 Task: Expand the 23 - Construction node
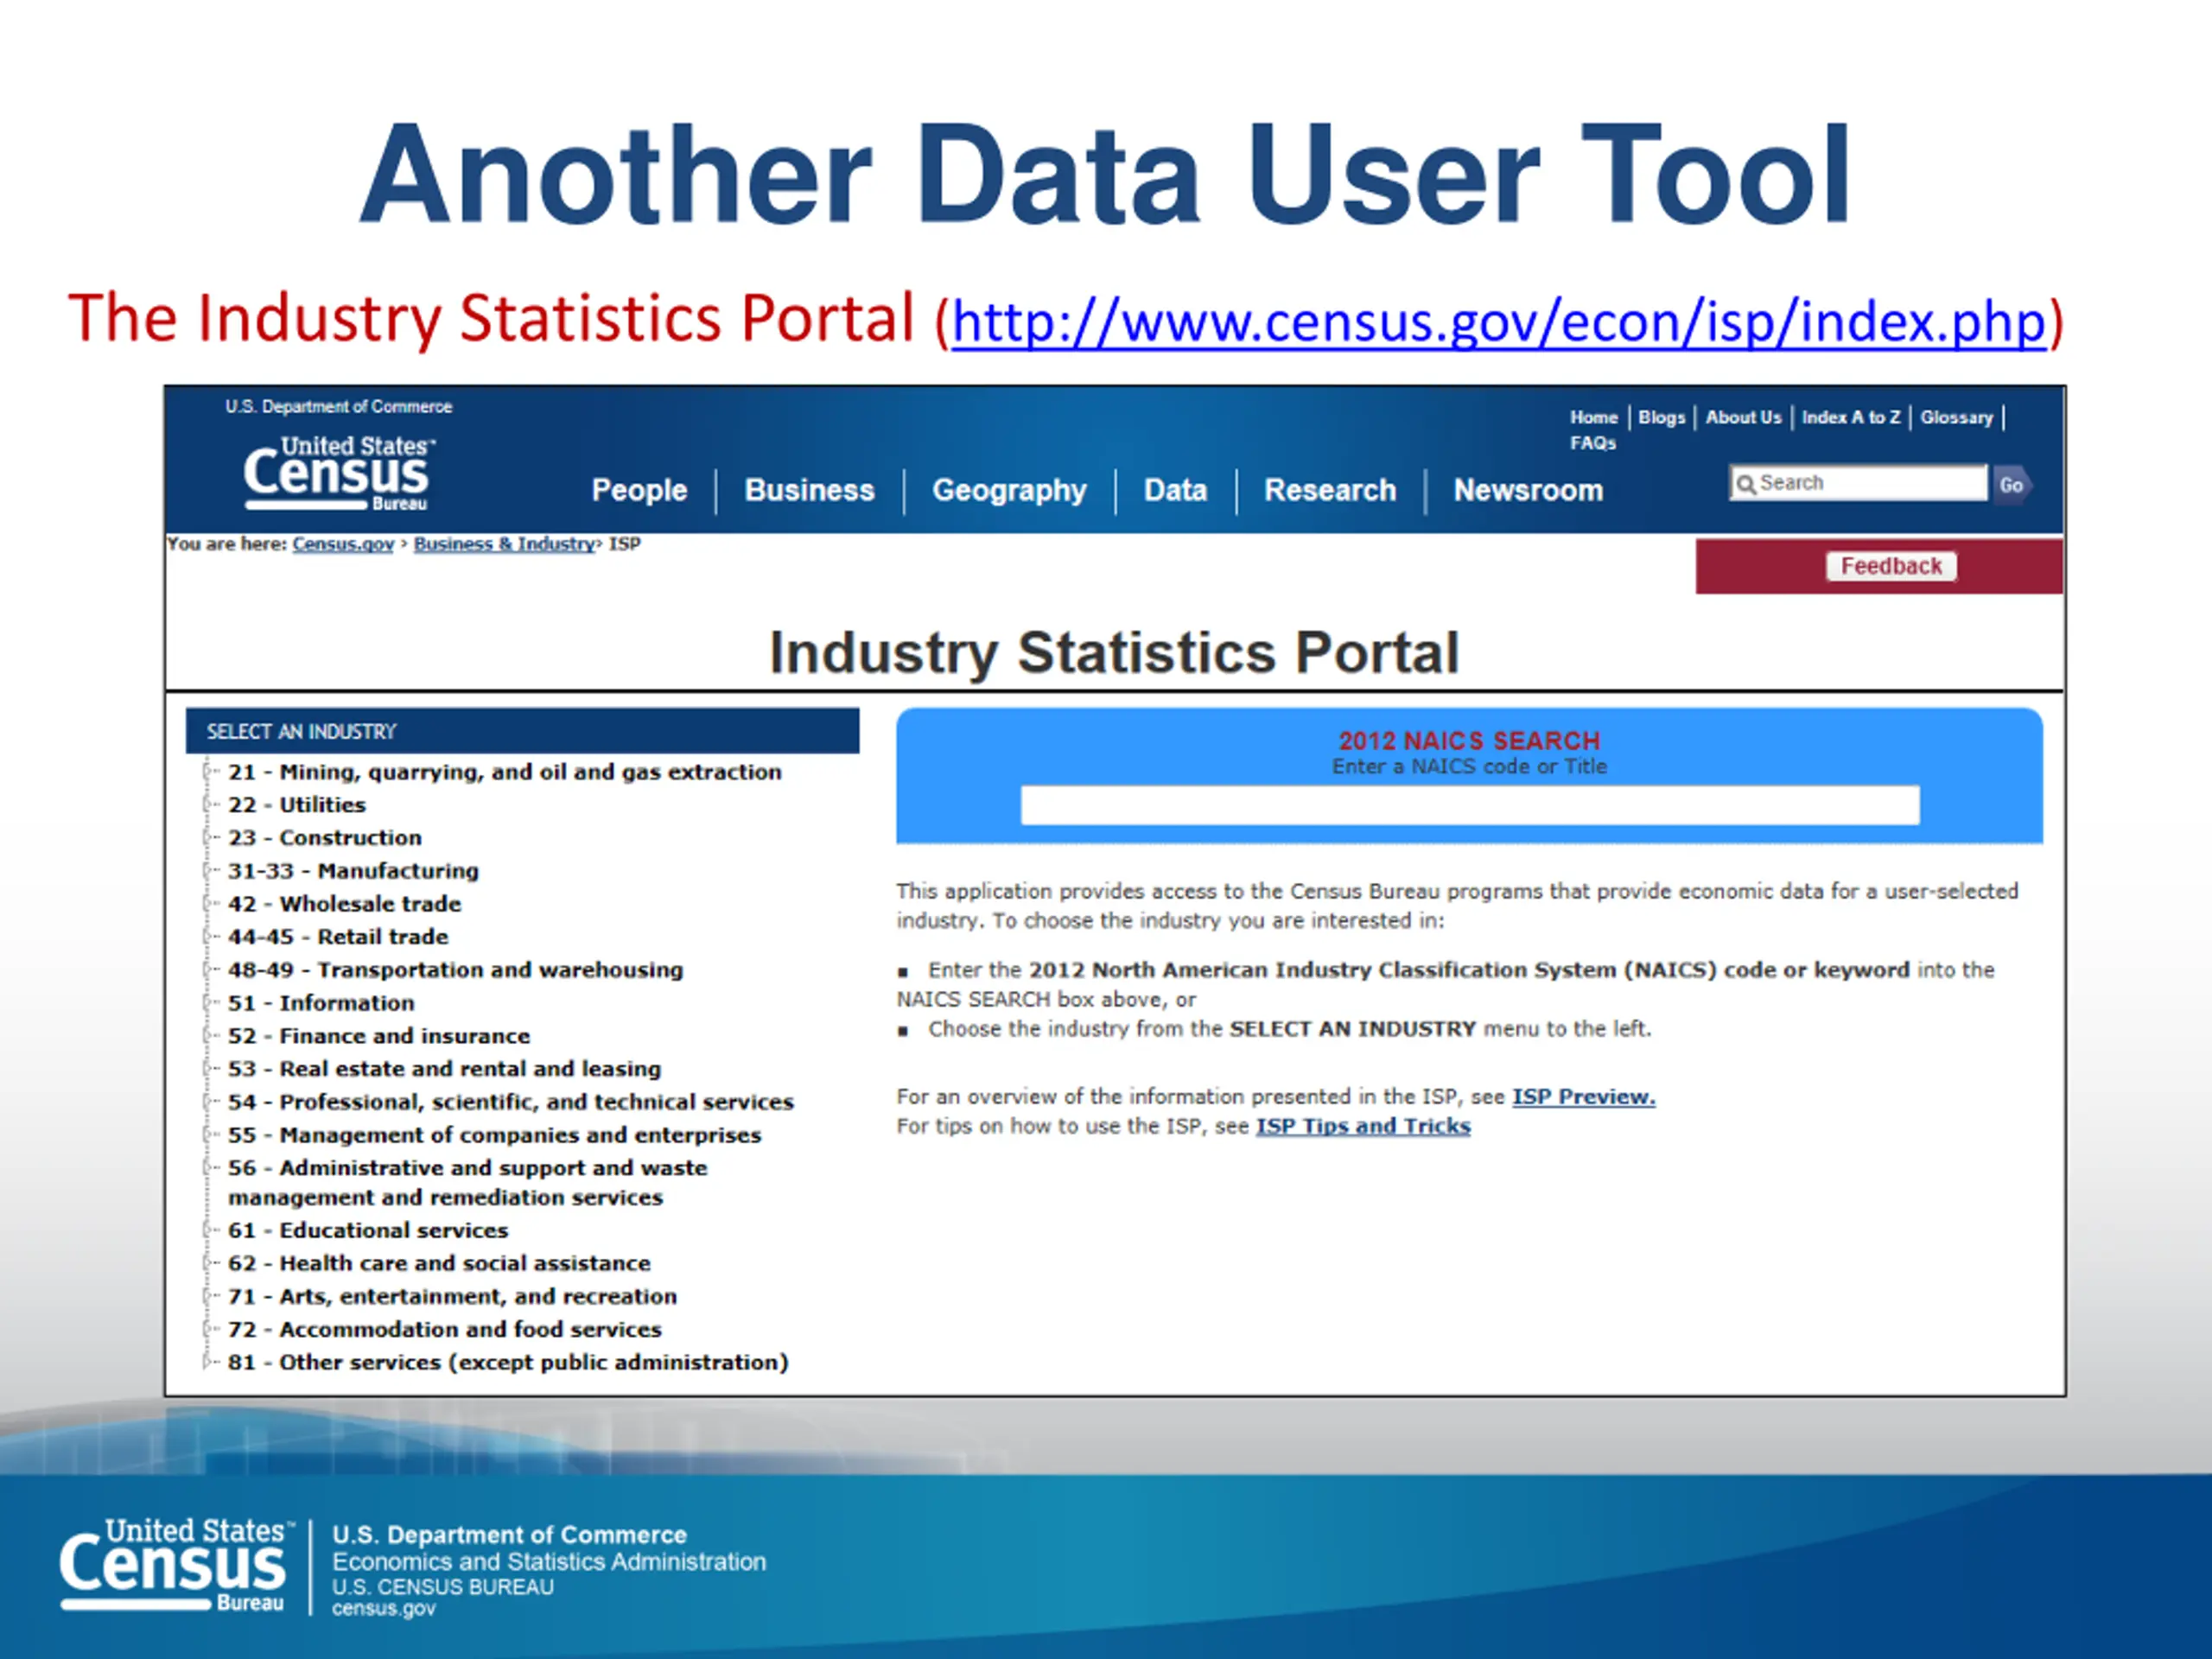tap(208, 837)
